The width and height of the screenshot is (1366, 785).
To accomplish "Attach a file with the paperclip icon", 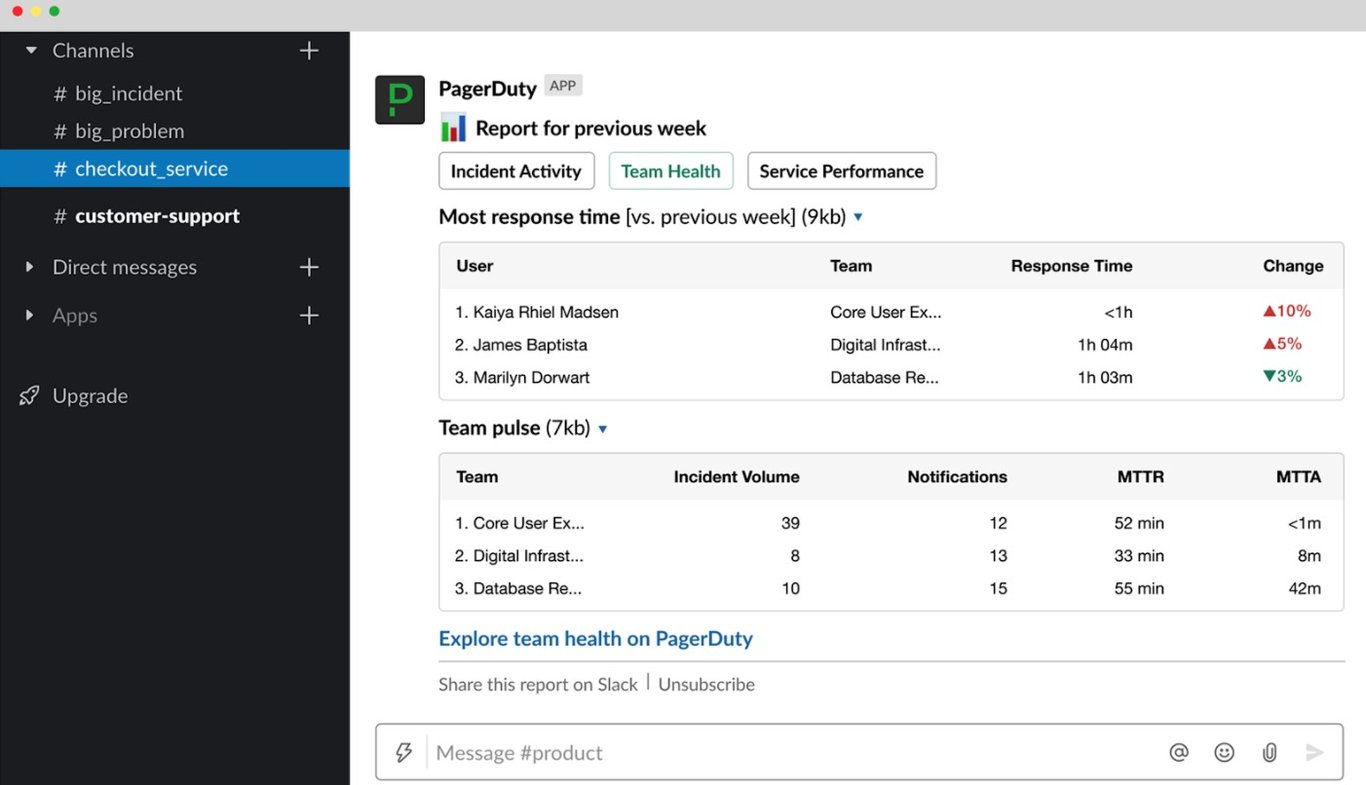I will (x=1269, y=752).
